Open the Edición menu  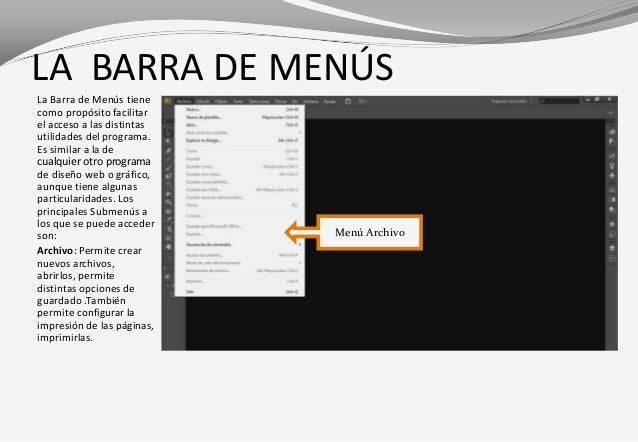(203, 101)
